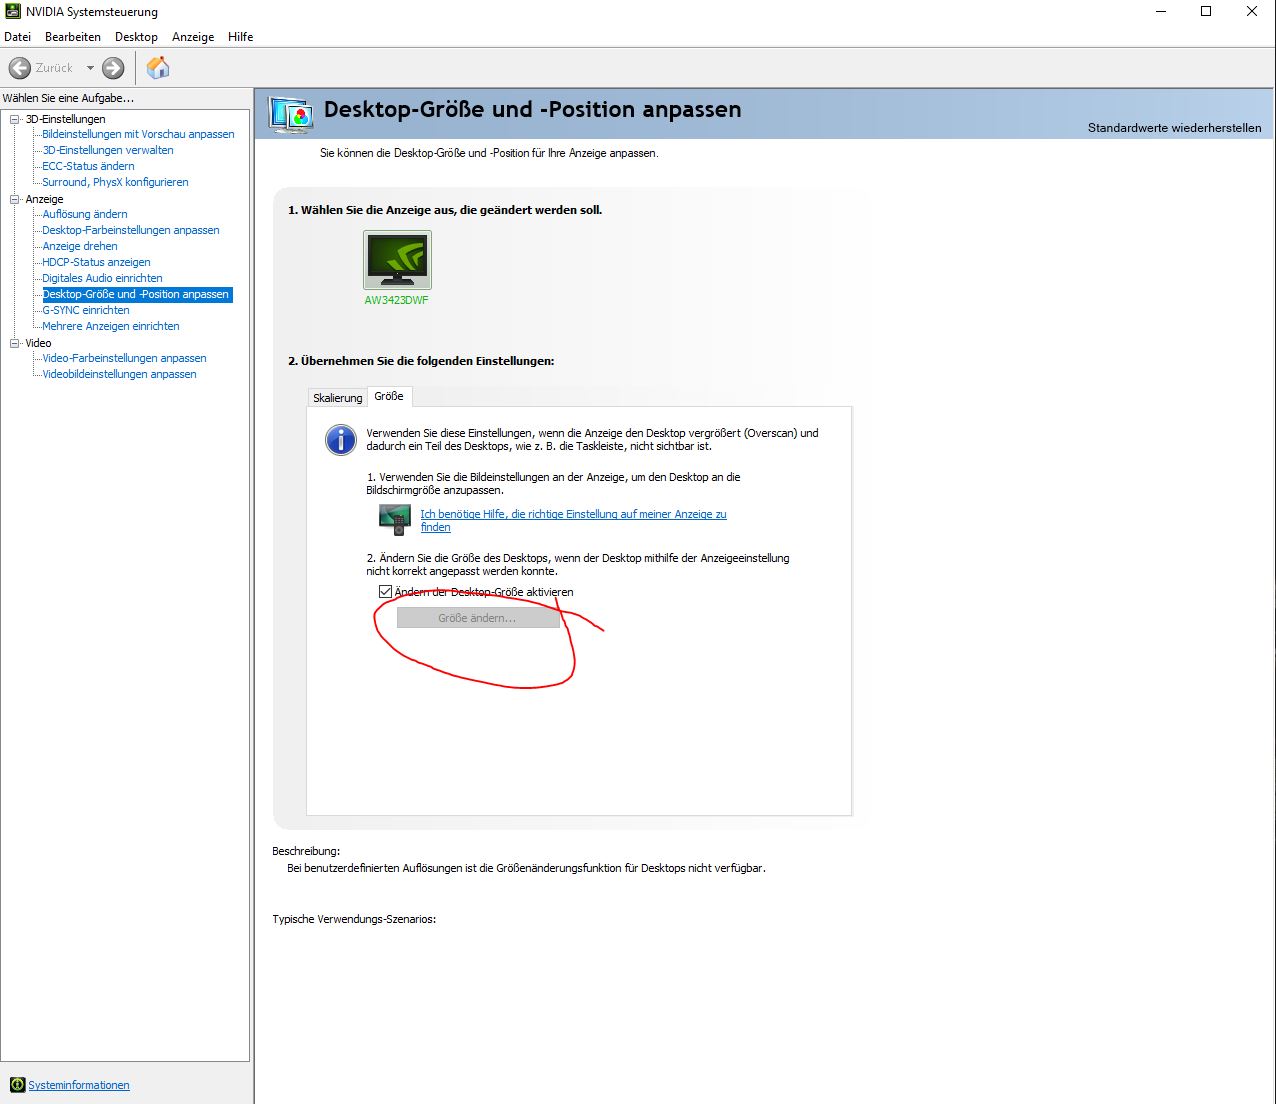Select Desktop-Größe und -Position anpassen item
The width and height of the screenshot is (1276, 1104).
coord(136,294)
